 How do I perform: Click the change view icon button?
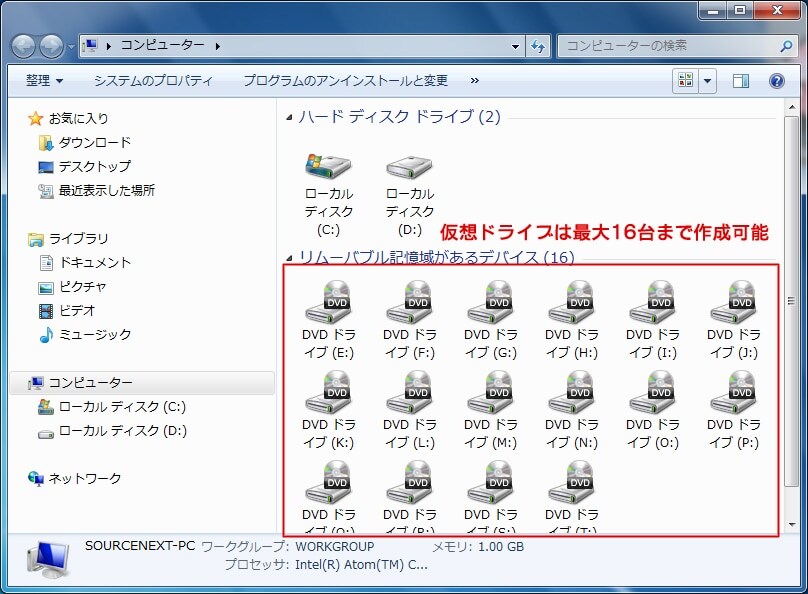[685, 80]
